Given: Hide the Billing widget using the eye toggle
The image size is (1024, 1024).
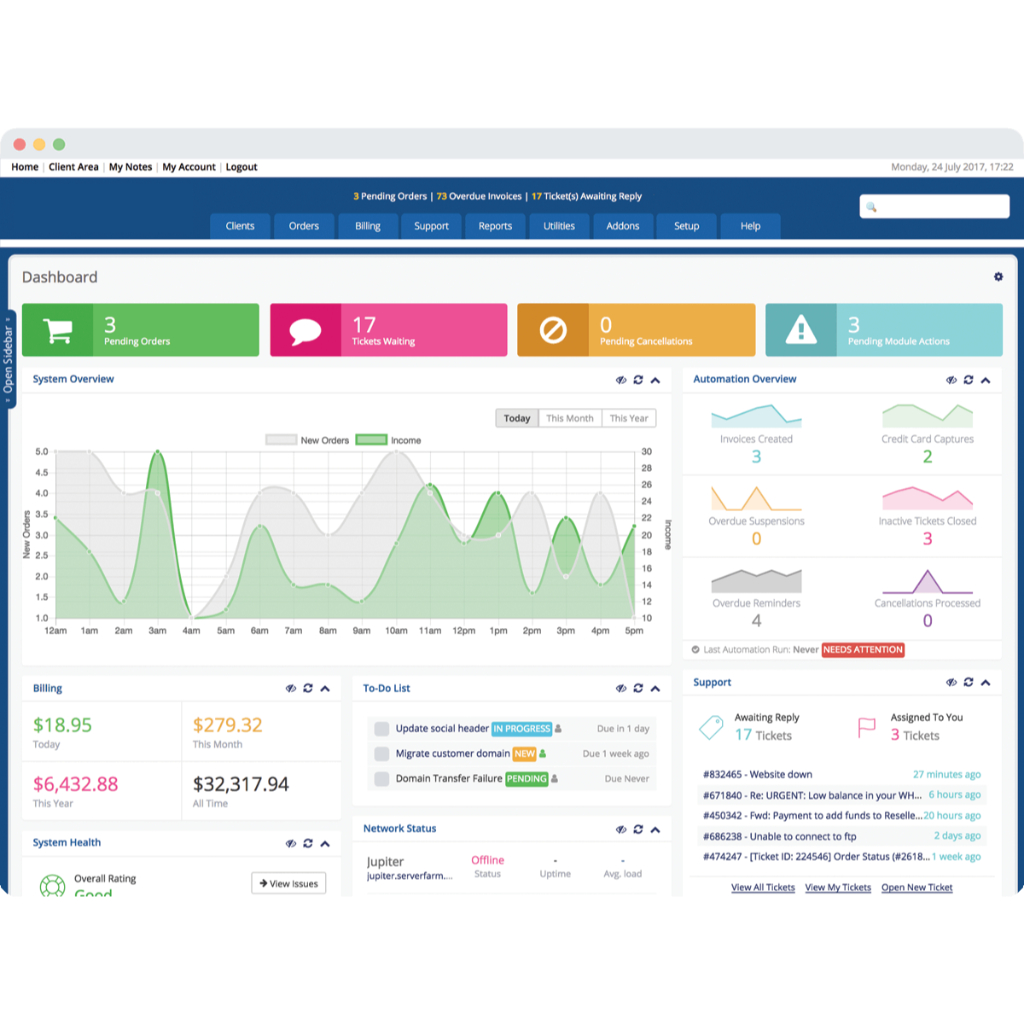Looking at the screenshot, I should 290,688.
